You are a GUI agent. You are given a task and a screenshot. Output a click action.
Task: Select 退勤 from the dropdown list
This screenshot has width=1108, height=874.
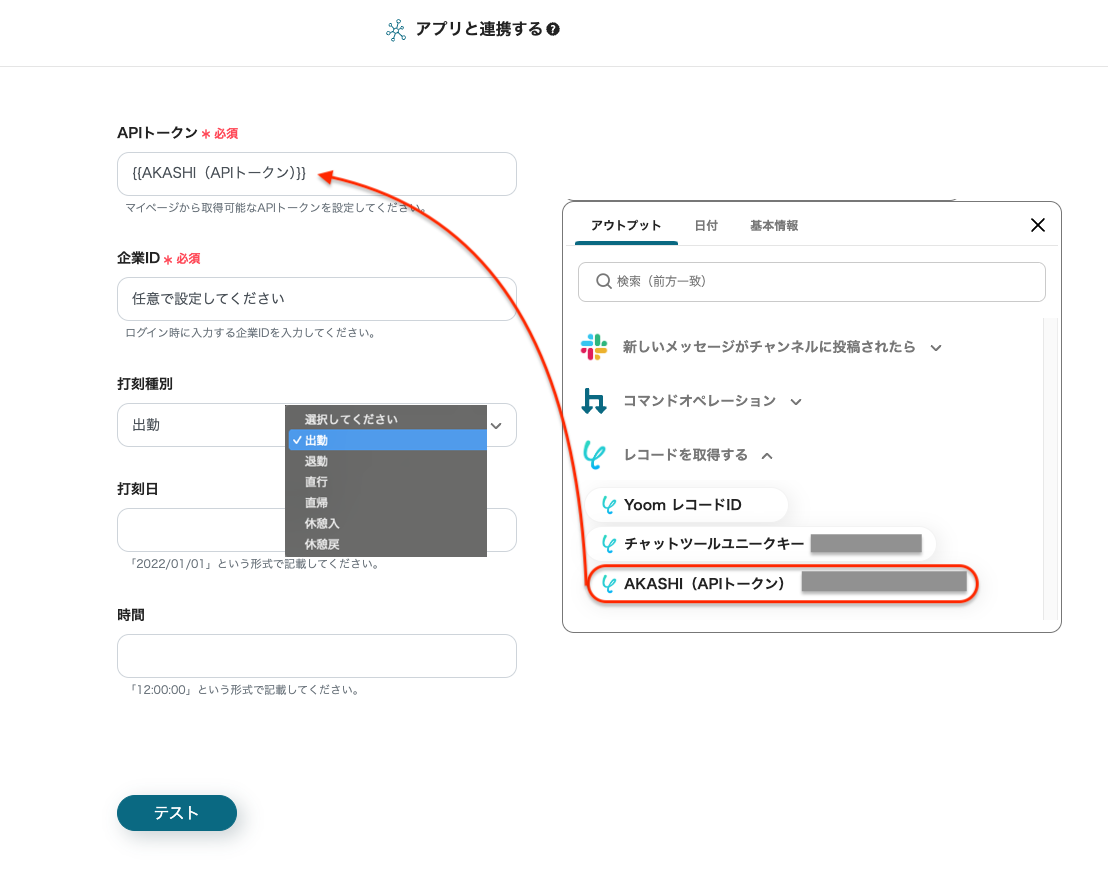pos(316,461)
